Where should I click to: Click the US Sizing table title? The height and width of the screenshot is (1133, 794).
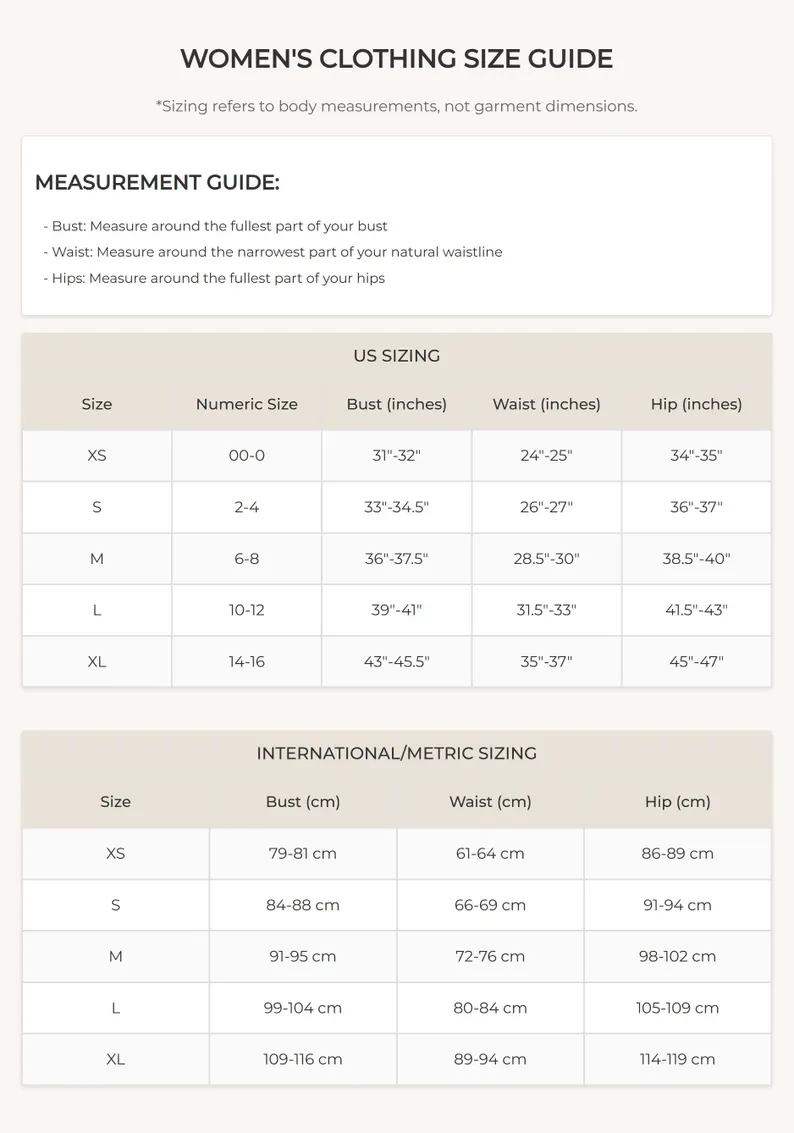(x=396, y=356)
